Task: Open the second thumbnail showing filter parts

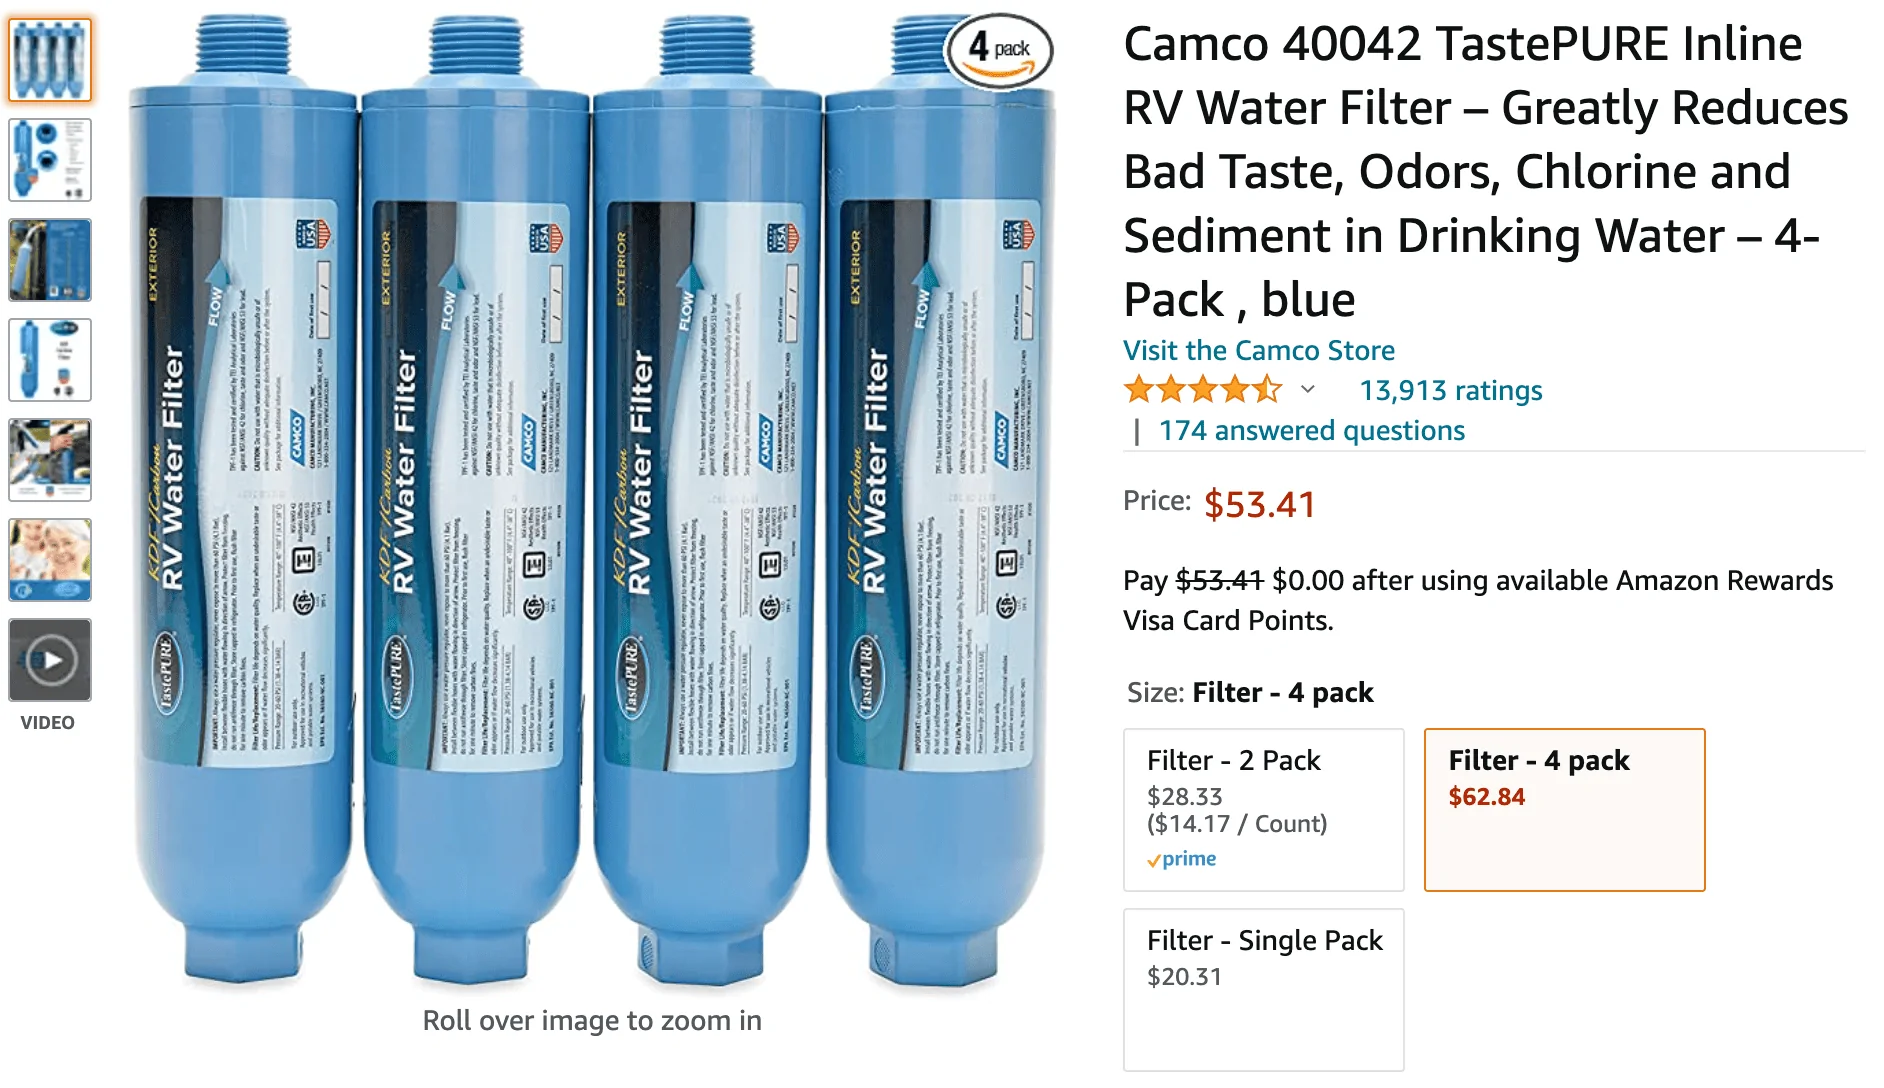Action: point(50,160)
